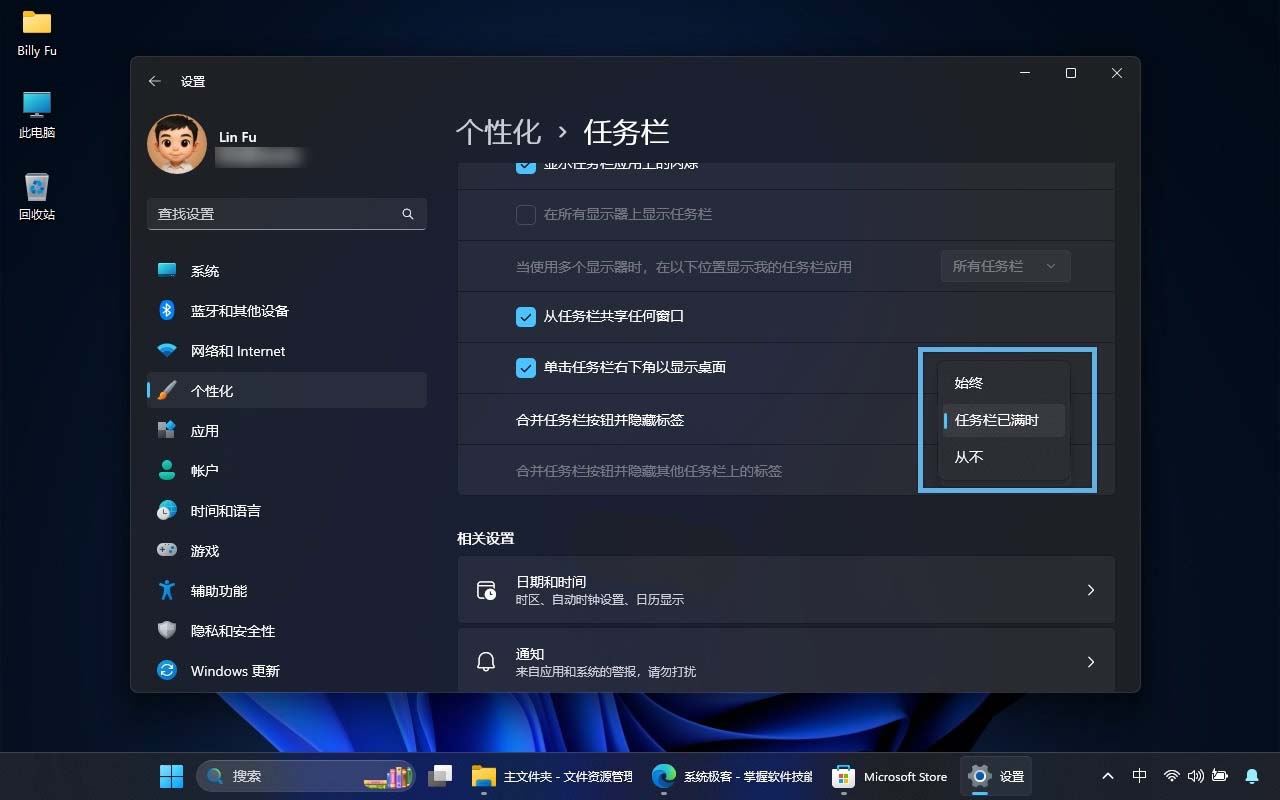1280x800 pixels.
Task: Click the 查找设置 search box
Action: click(287, 213)
